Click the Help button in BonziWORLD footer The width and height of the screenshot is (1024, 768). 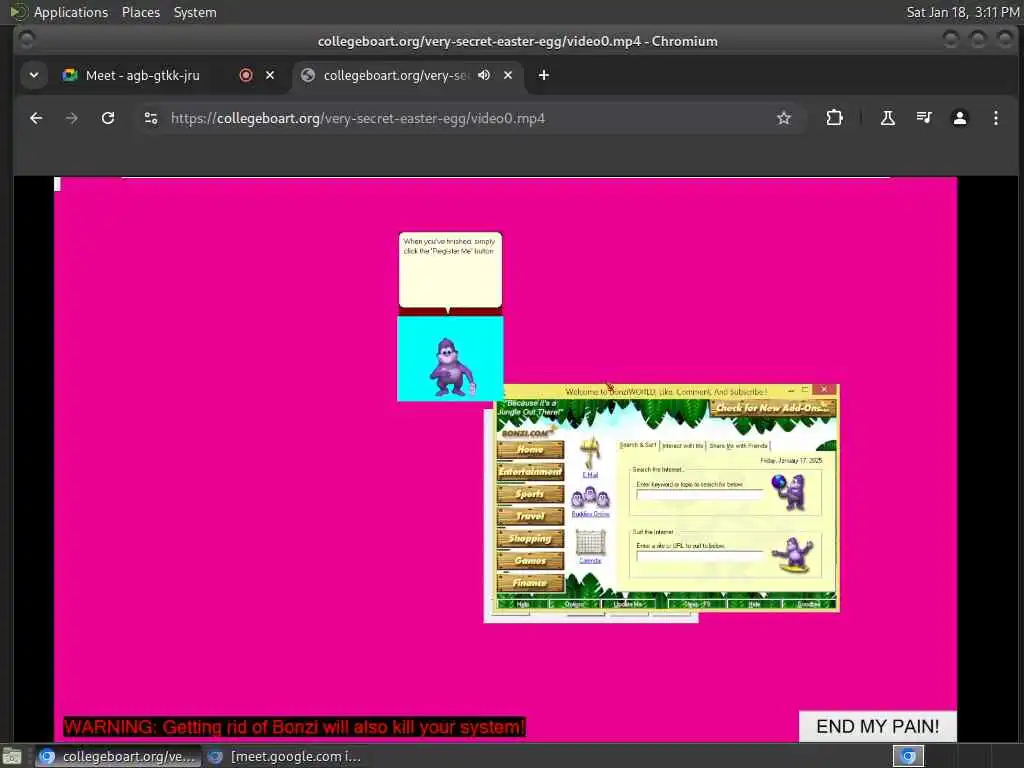click(x=523, y=604)
